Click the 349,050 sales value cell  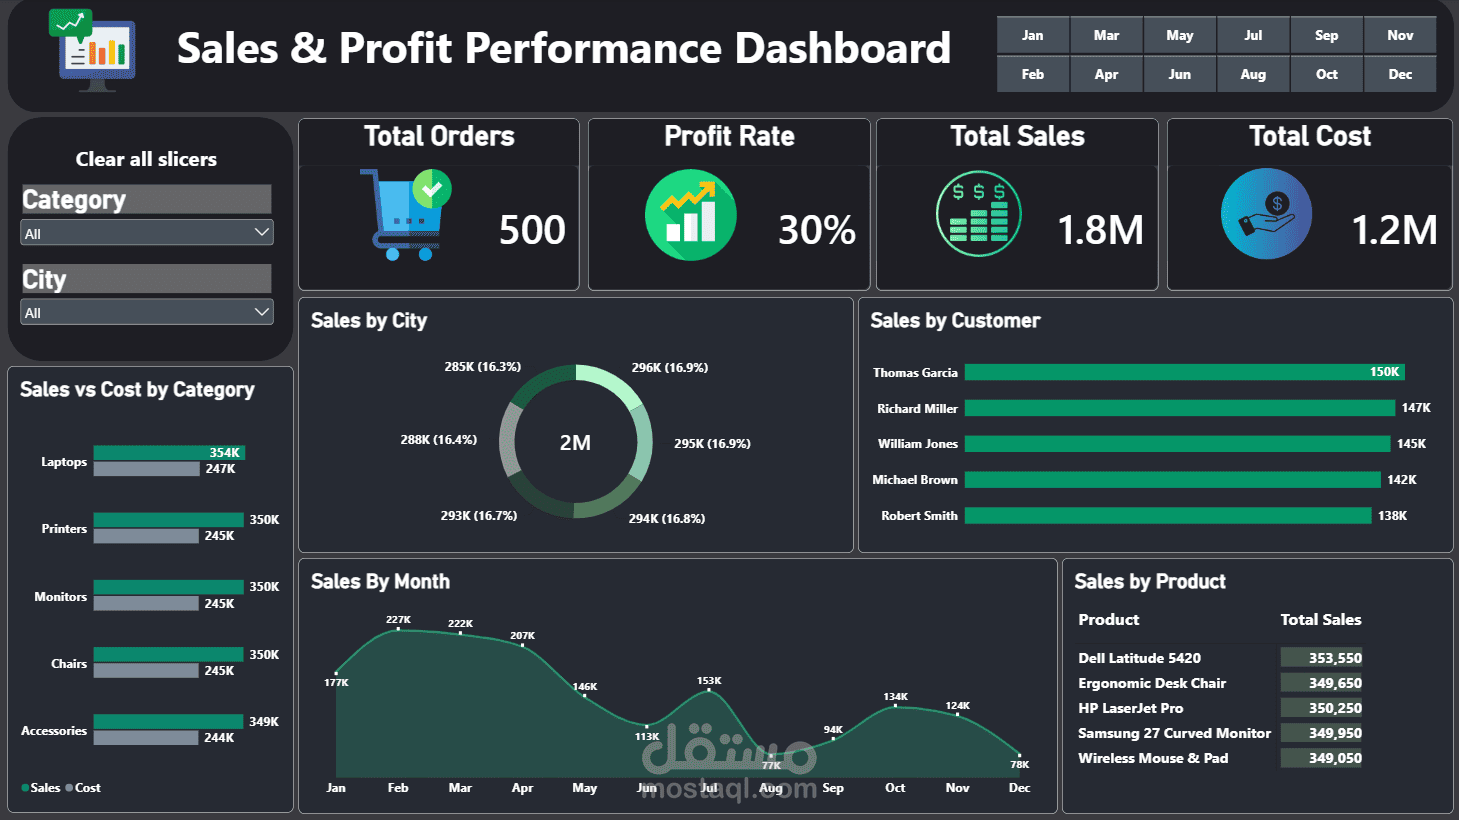pyautogui.click(x=1322, y=758)
